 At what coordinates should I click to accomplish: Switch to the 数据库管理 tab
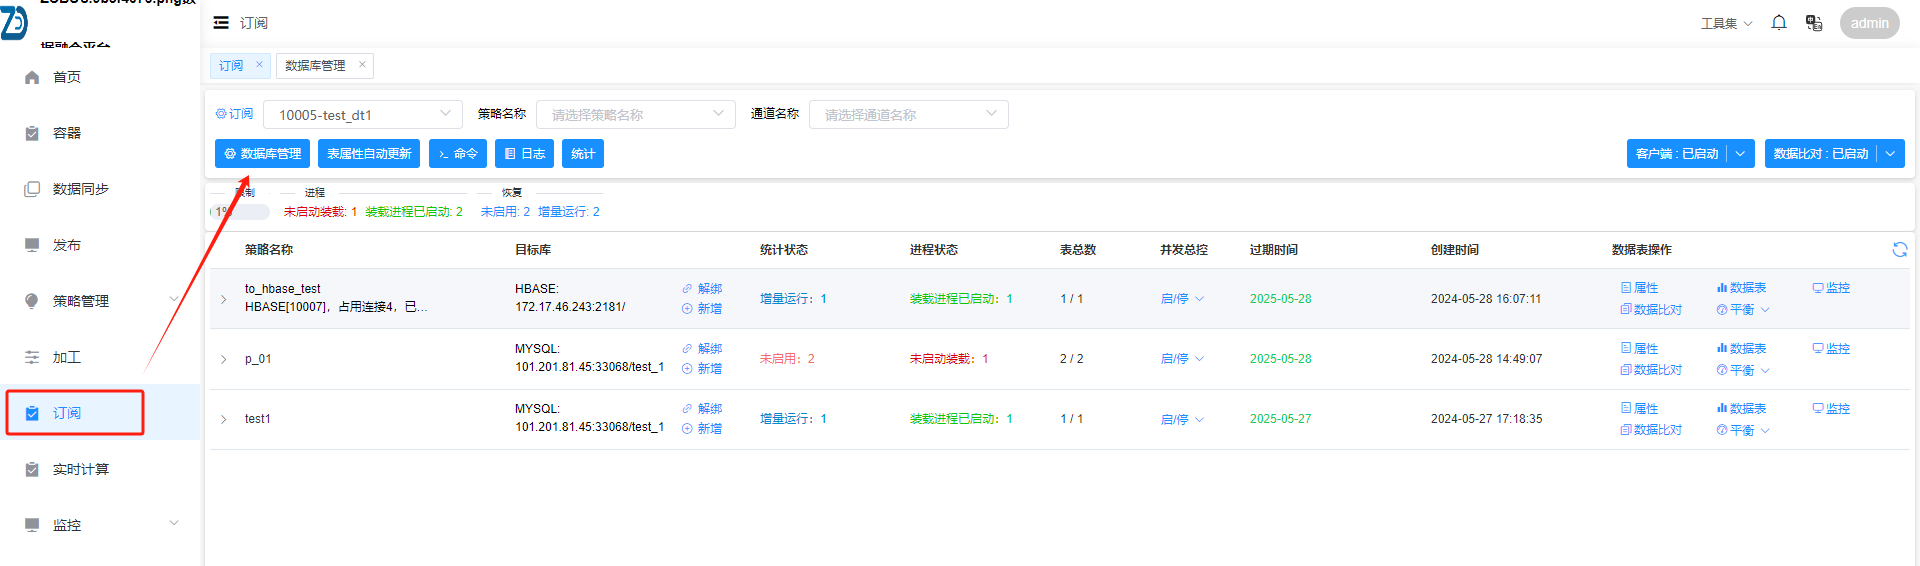[x=315, y=66]
